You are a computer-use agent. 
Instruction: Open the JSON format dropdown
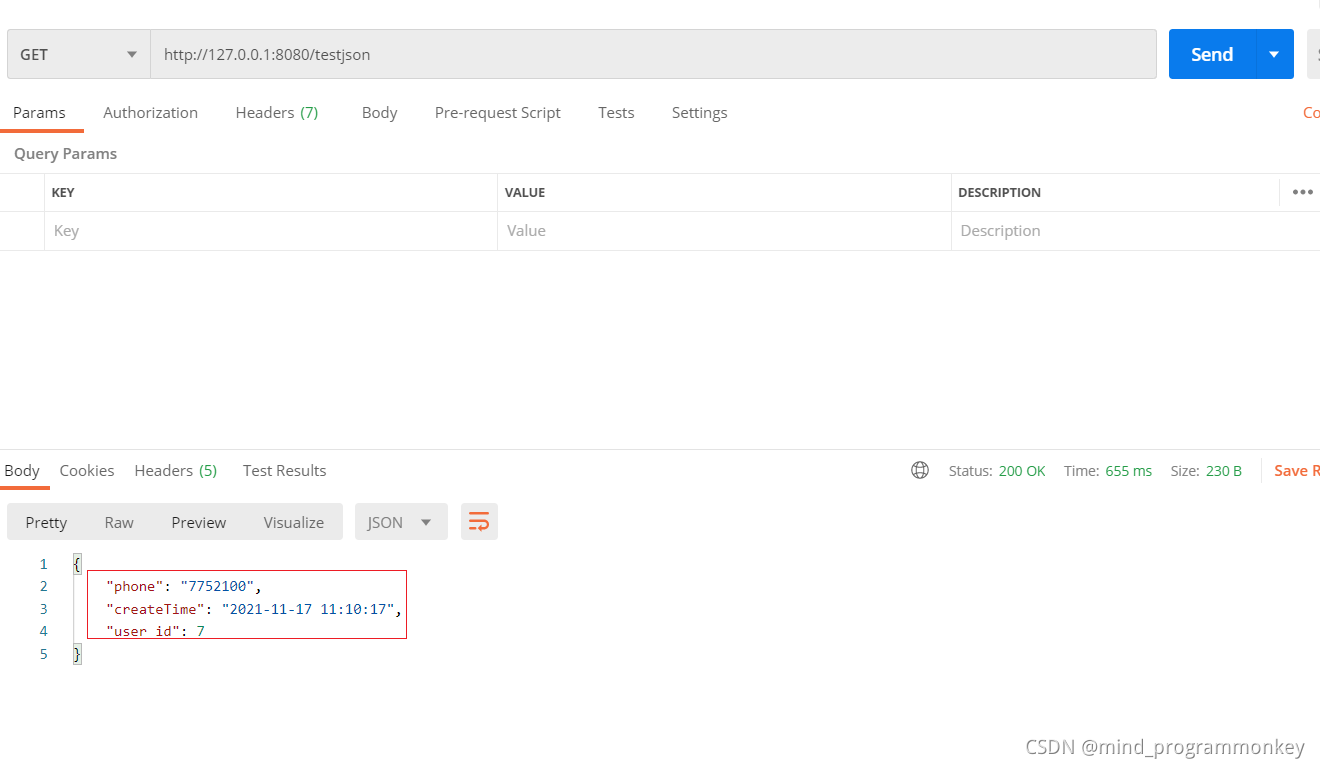click(x=401, y=522)
